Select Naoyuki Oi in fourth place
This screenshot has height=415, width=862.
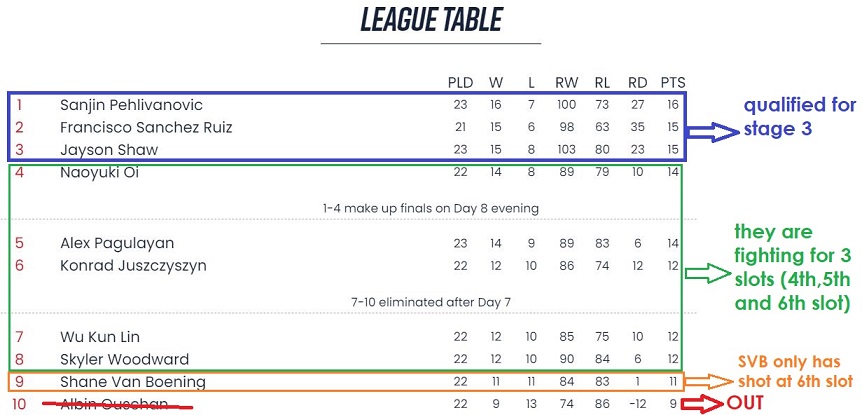tap(100, 173)
